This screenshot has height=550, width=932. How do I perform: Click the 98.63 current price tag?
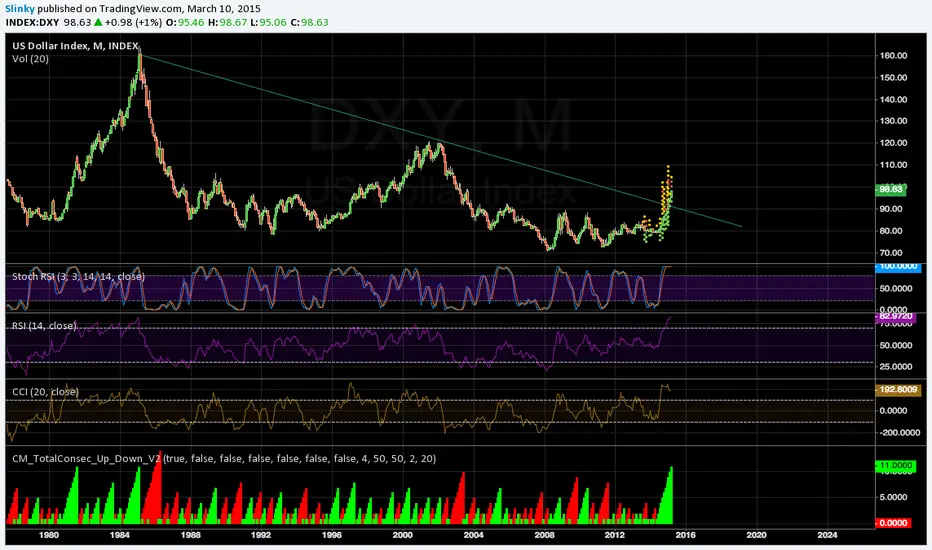pos(890,189)
